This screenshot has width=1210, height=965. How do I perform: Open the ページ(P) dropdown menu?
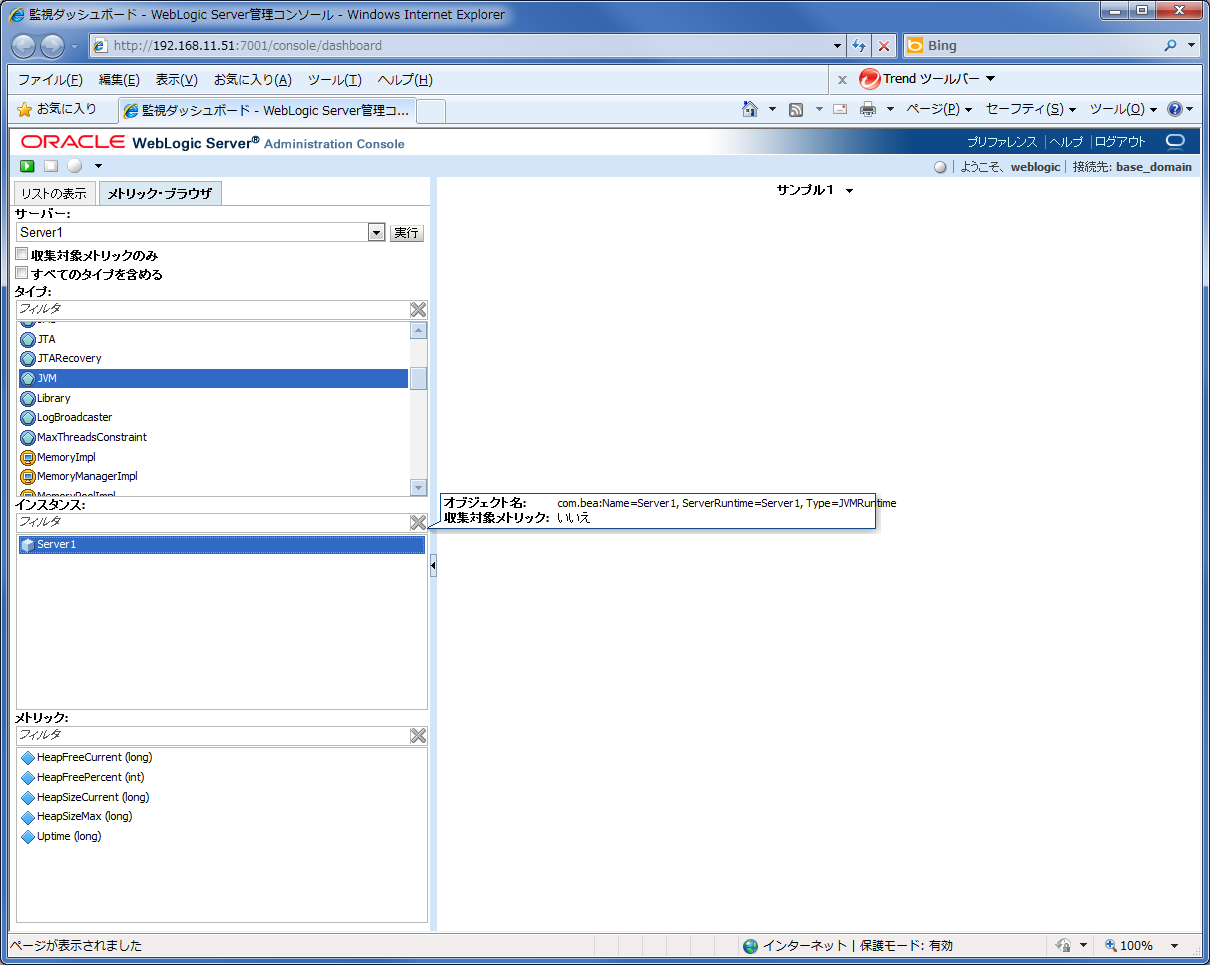pyautogui.click(x=940, y=109)
